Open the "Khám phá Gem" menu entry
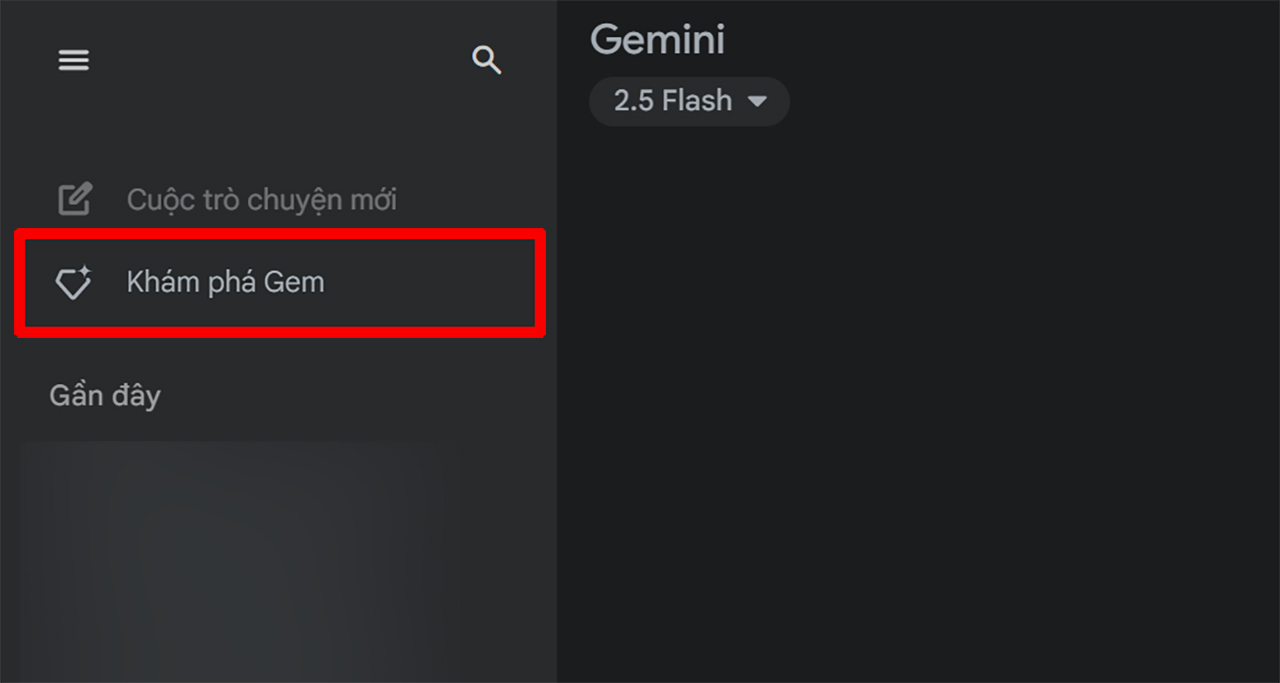 coord(225,282)
